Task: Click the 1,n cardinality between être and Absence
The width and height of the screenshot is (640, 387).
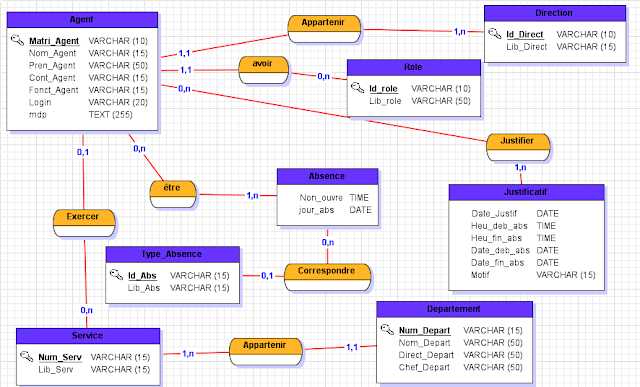Action: click(253, 196)
